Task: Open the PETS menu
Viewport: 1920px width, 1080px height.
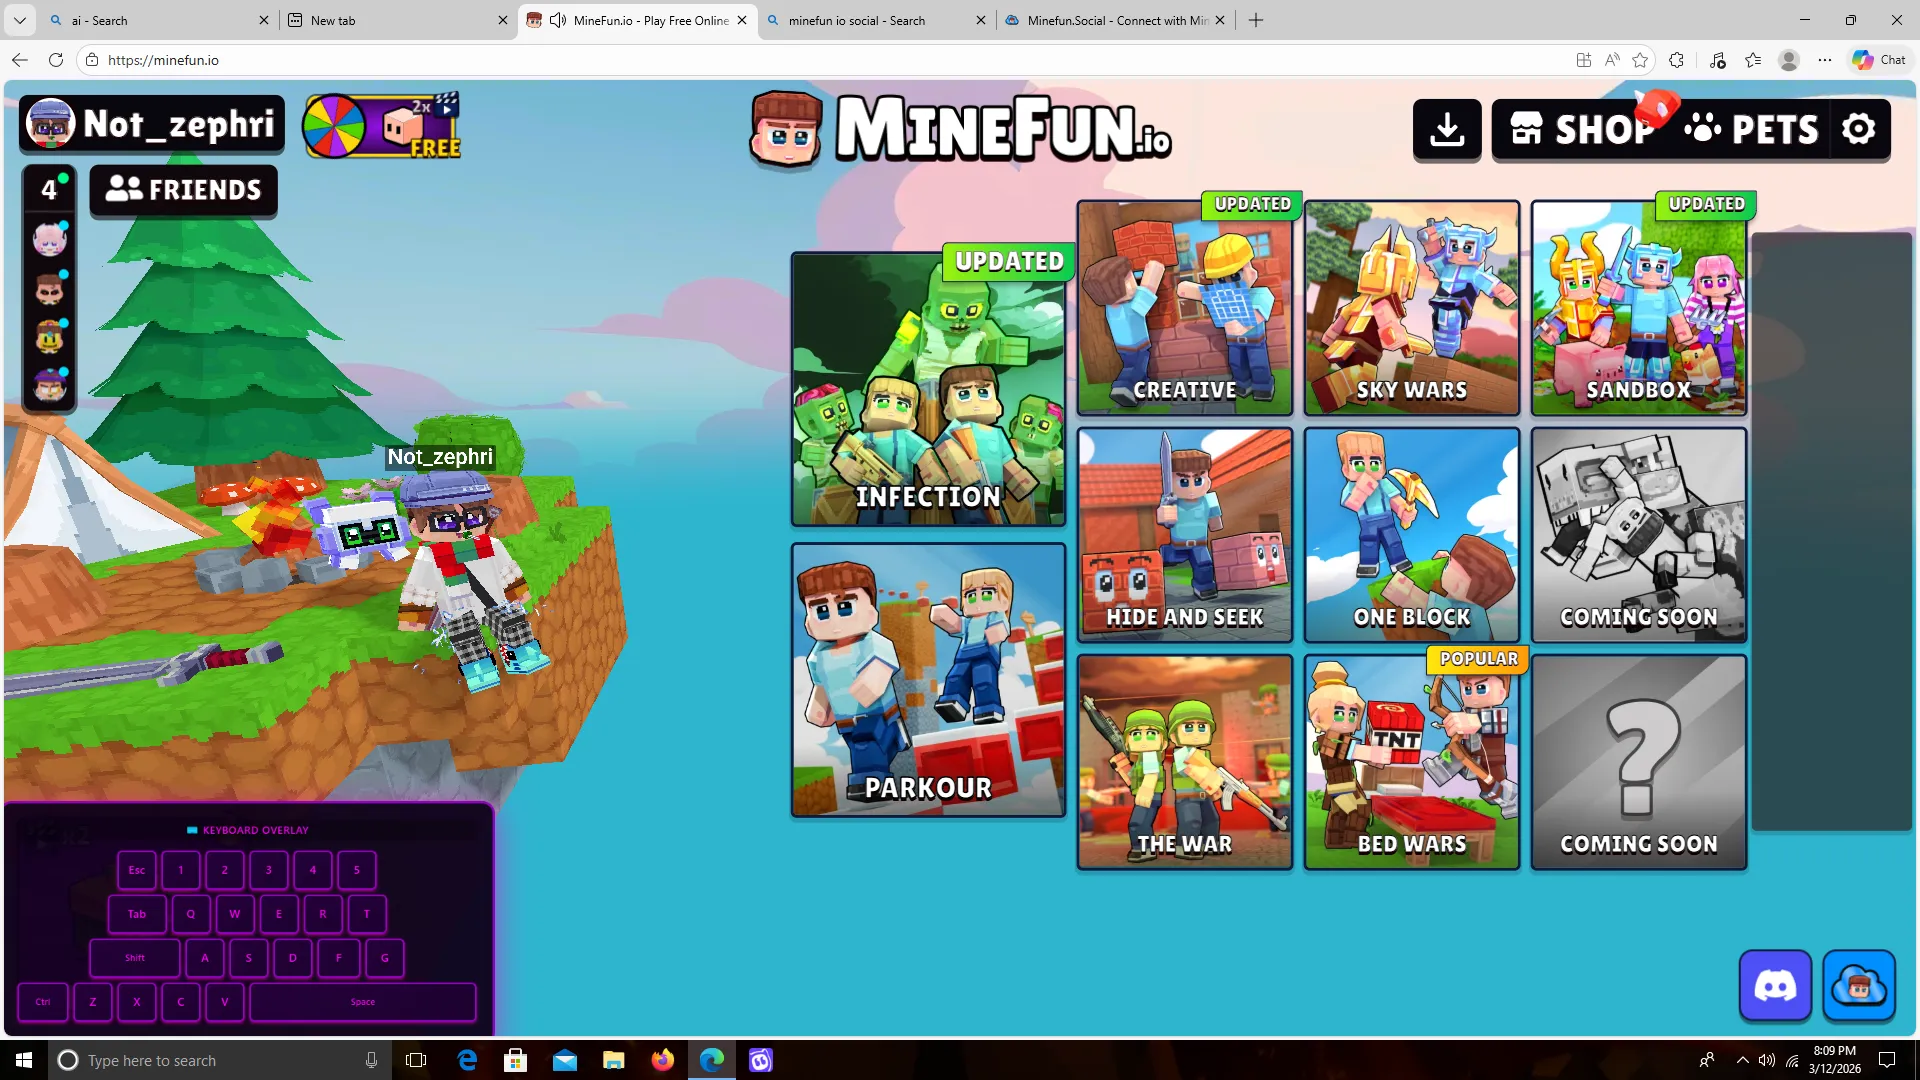Action: point(1751,129)
